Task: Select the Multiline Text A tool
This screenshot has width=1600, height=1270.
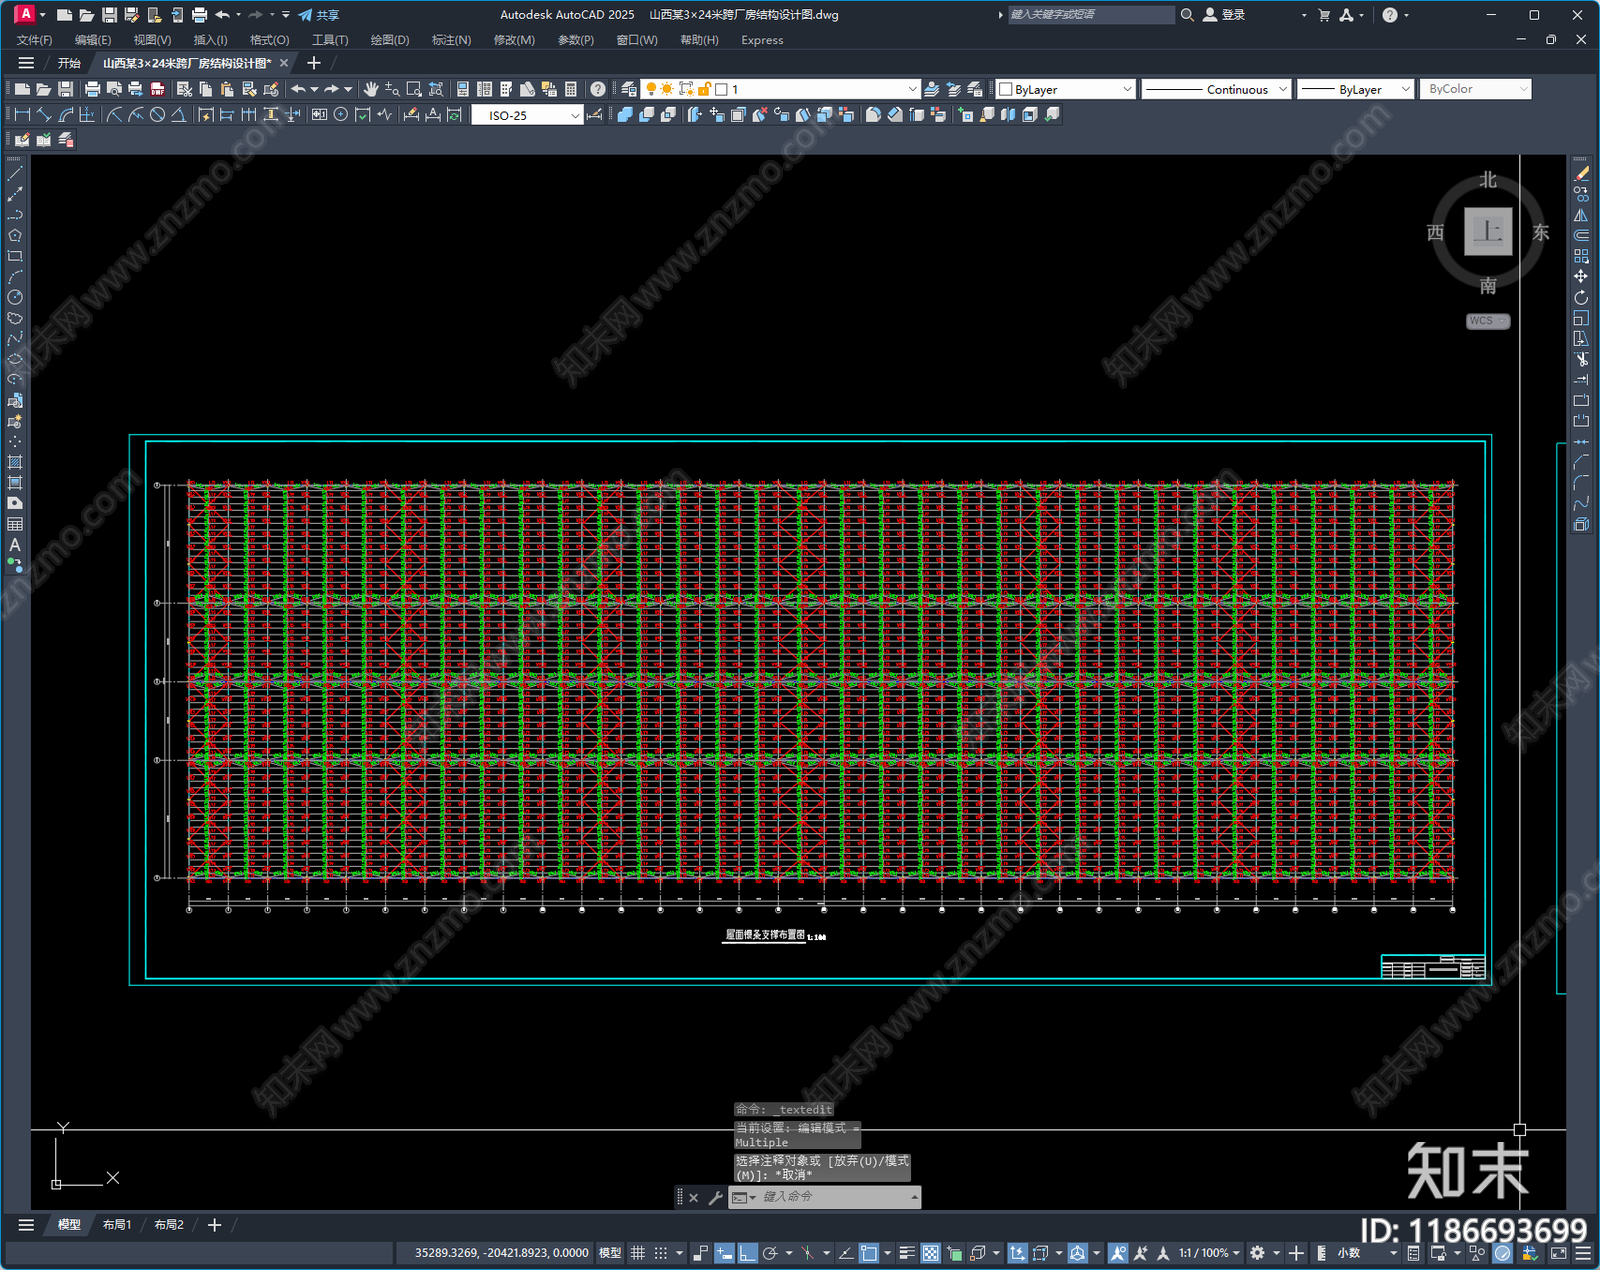Action: (15, 545)
